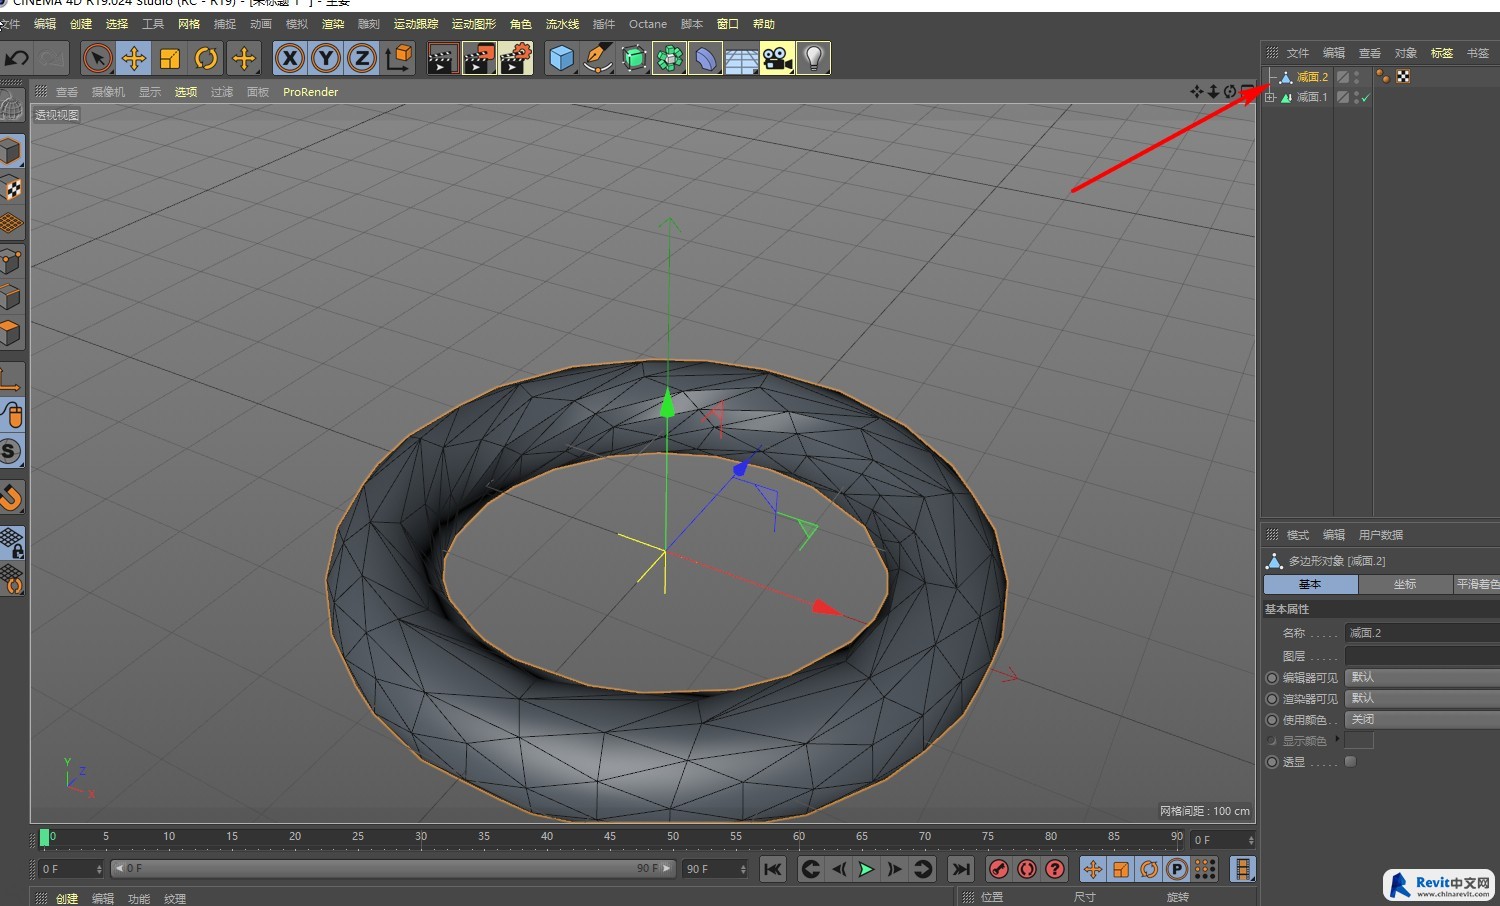1500x906 pixels.
Task: Click the Light bulb icon
Action: pyautogui.click(x=814, y=59)
